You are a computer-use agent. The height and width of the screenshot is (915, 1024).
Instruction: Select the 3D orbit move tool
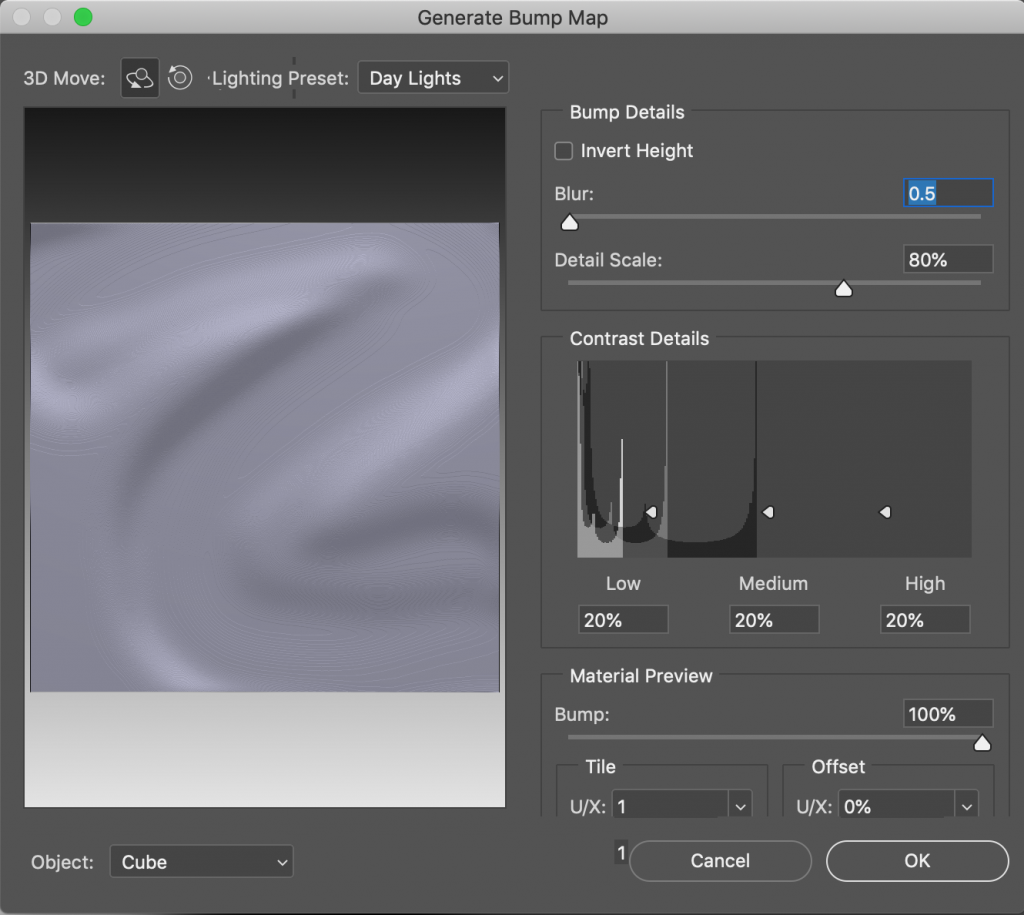coord(139,77)
